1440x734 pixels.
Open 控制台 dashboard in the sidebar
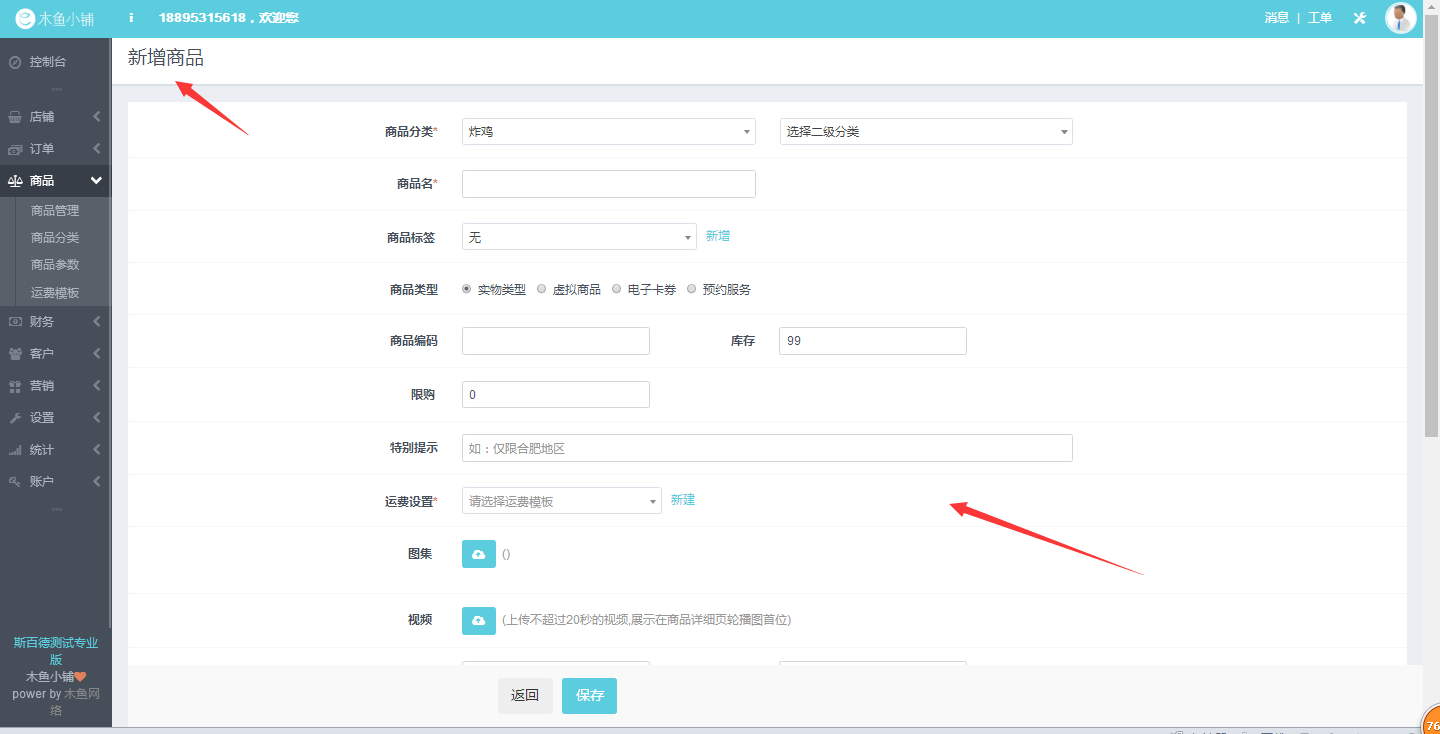click(47, 62)
